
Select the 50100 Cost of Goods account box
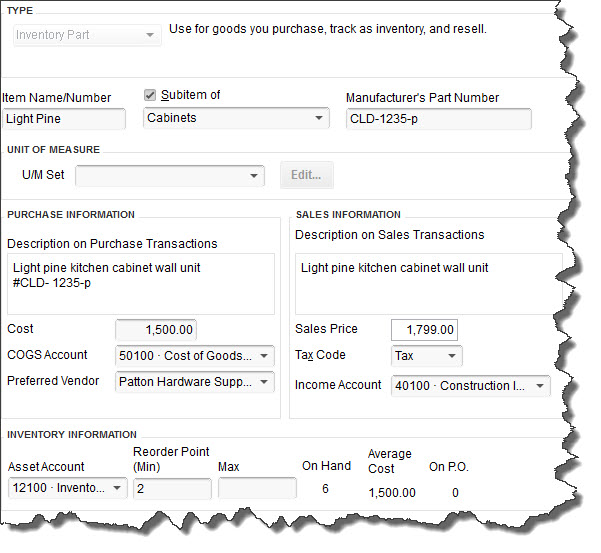tap(195, 356)
